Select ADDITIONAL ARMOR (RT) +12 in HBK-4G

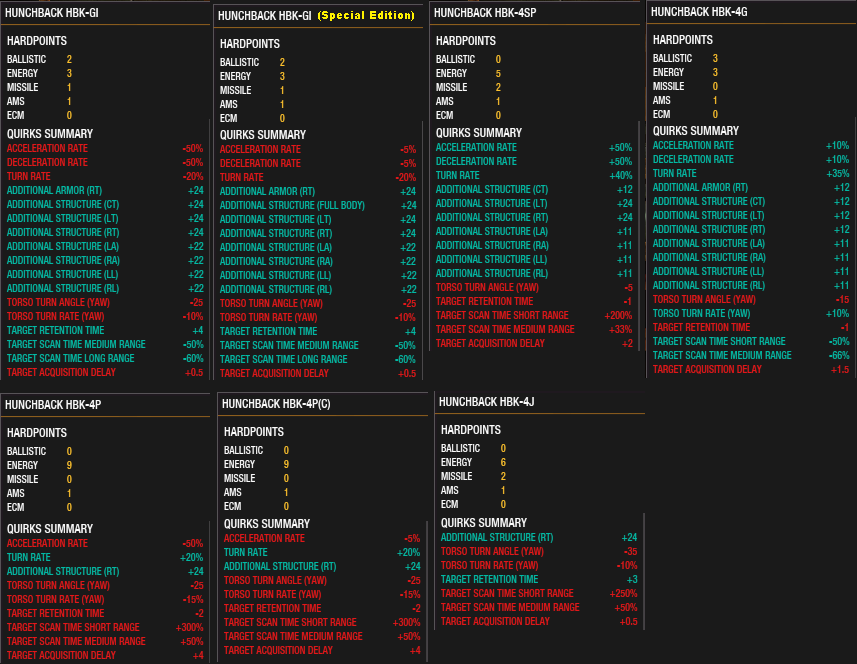point(751,187)
